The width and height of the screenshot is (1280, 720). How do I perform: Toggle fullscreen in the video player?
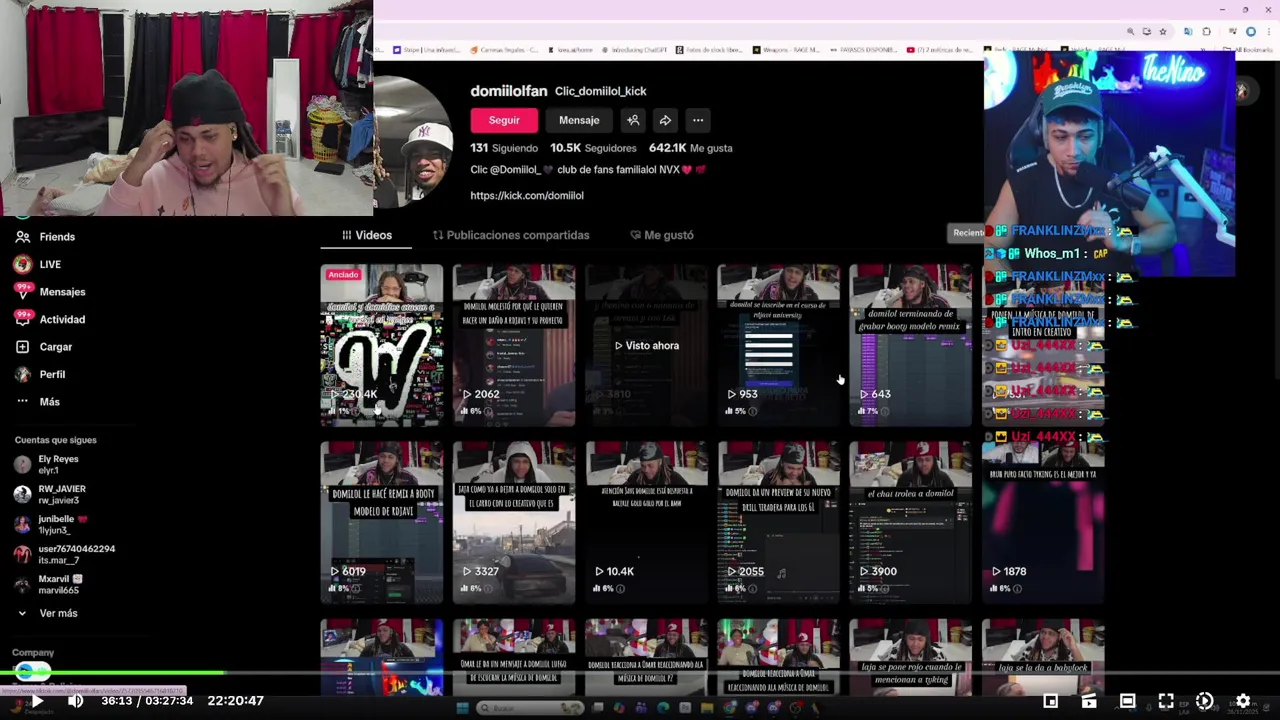point(1166,701)
